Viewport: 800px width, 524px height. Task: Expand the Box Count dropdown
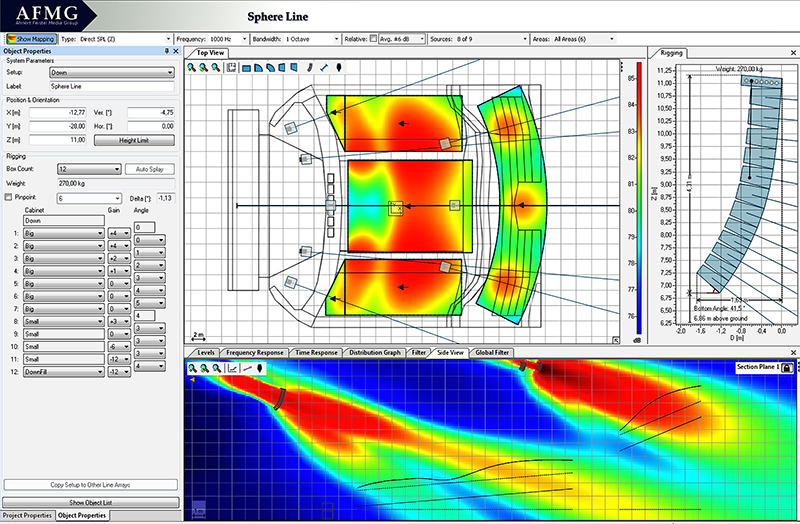92,170
